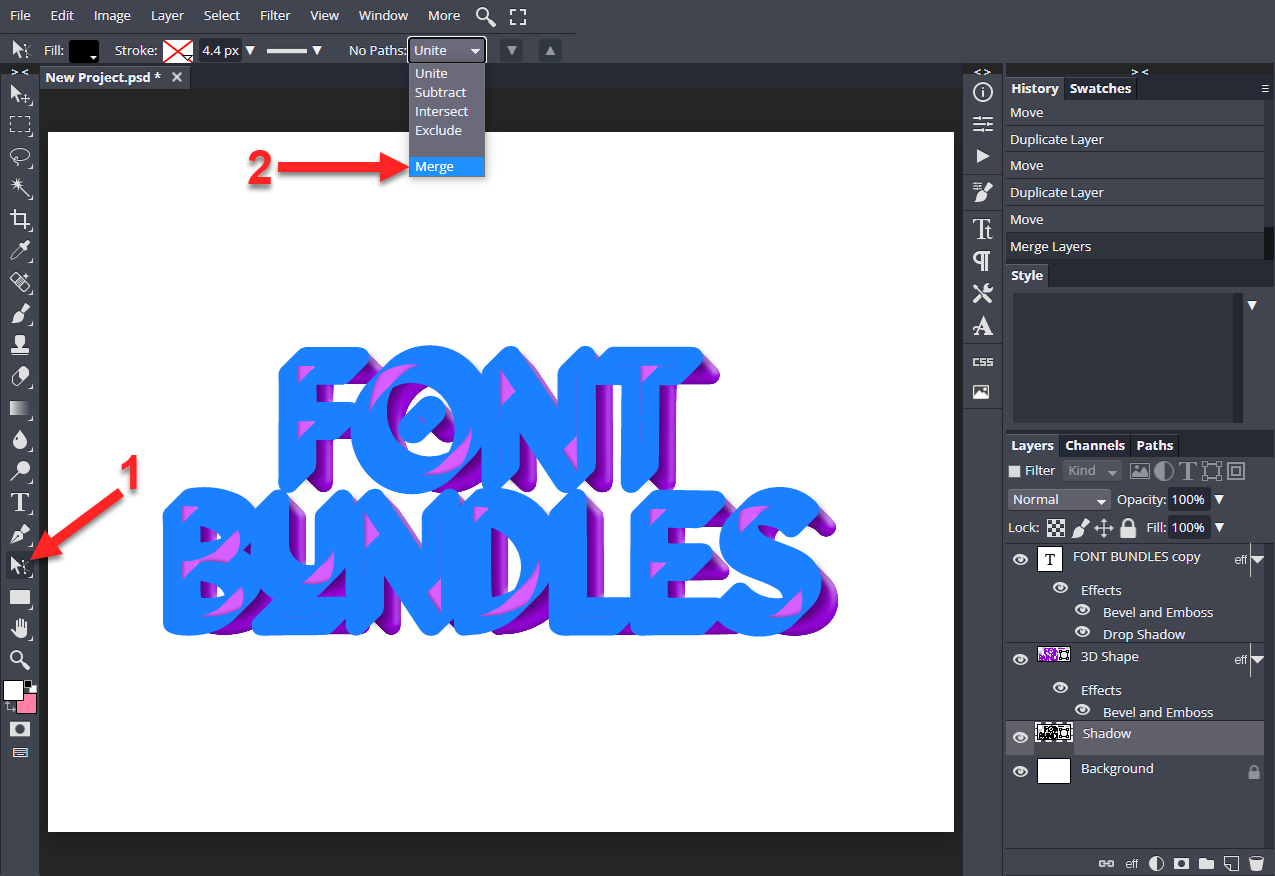Open the stroke line style dropdown

(x=294, y=50)
